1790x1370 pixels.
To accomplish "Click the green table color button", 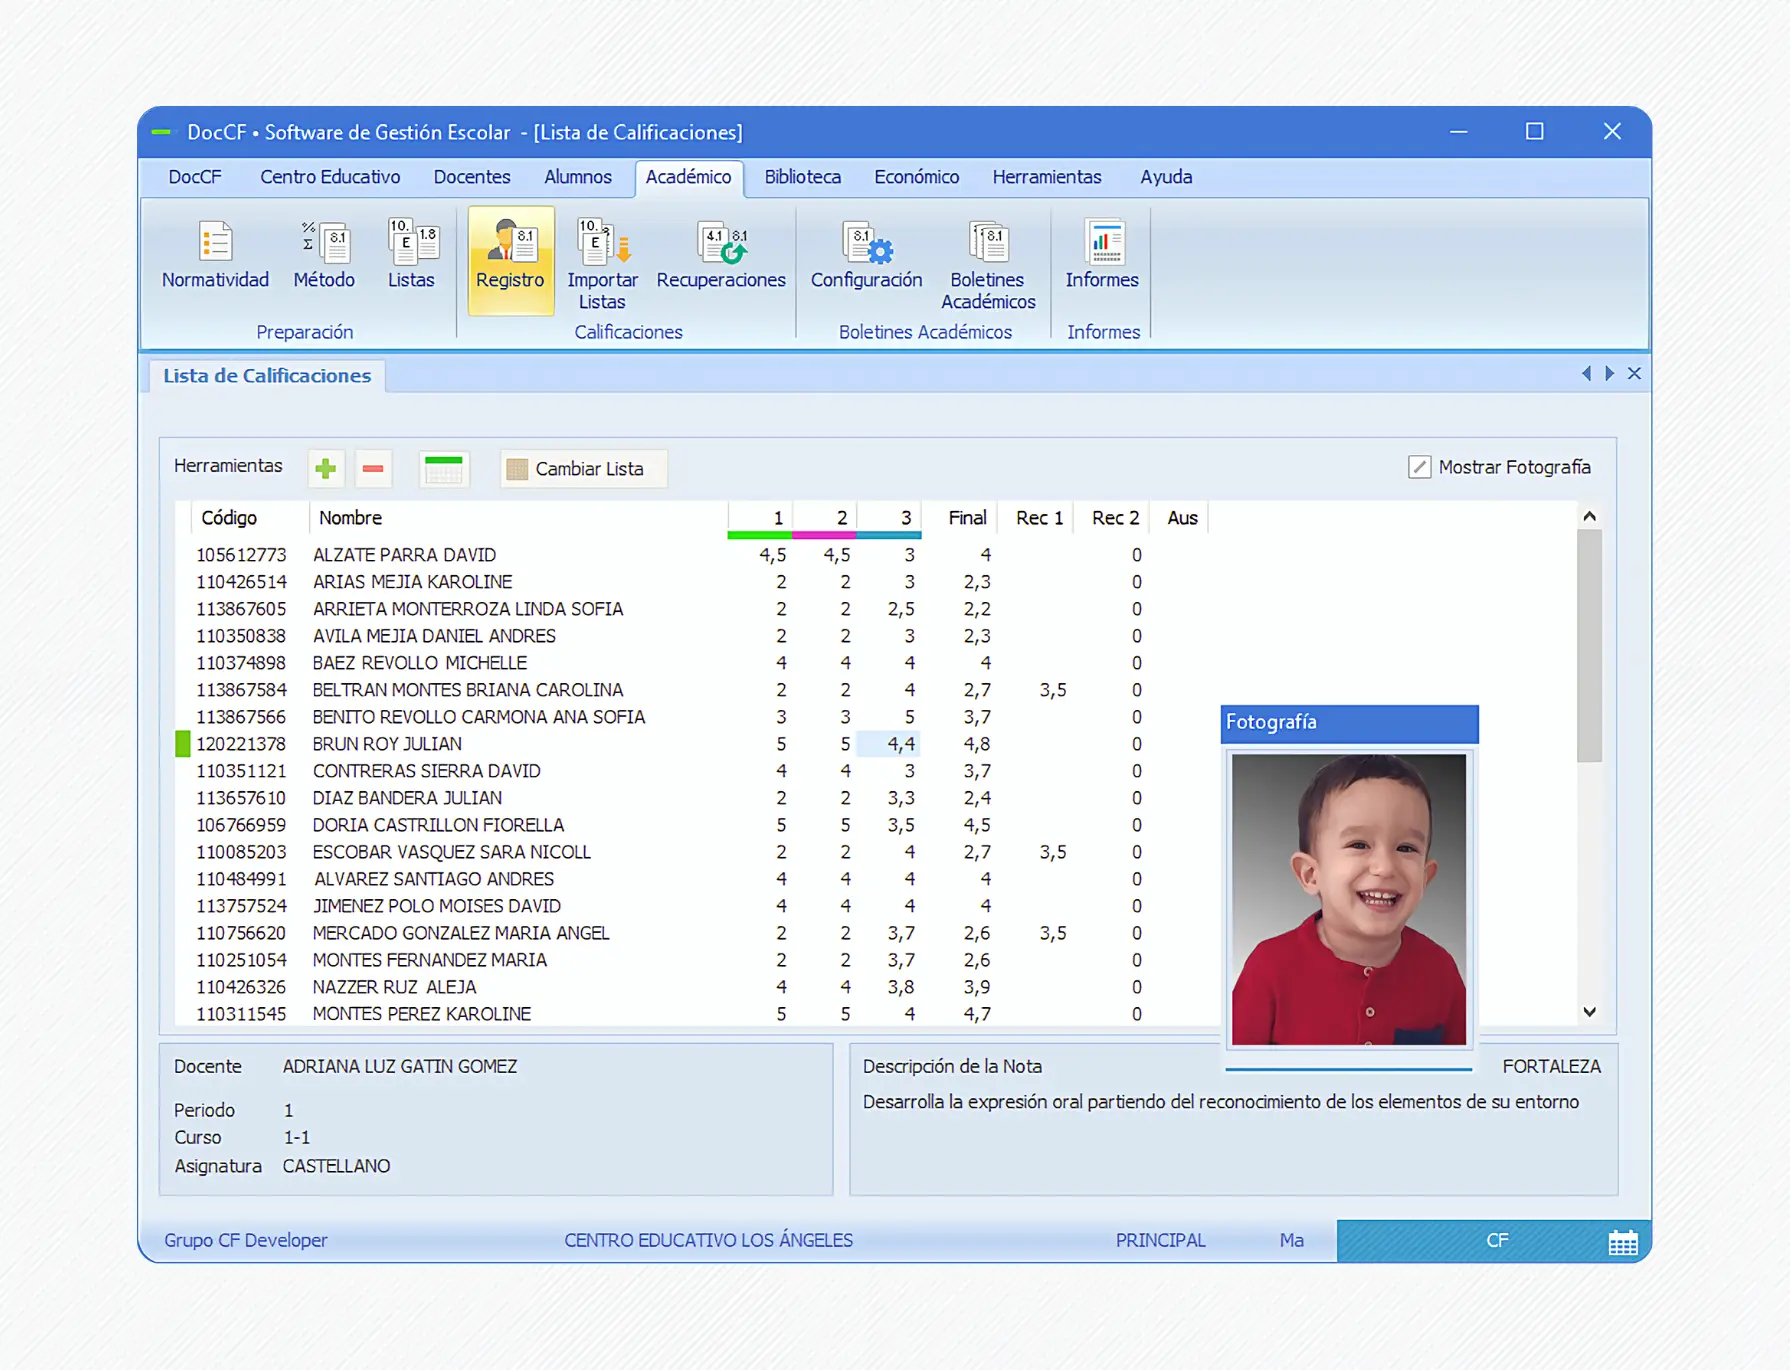I will pos(443,468).
